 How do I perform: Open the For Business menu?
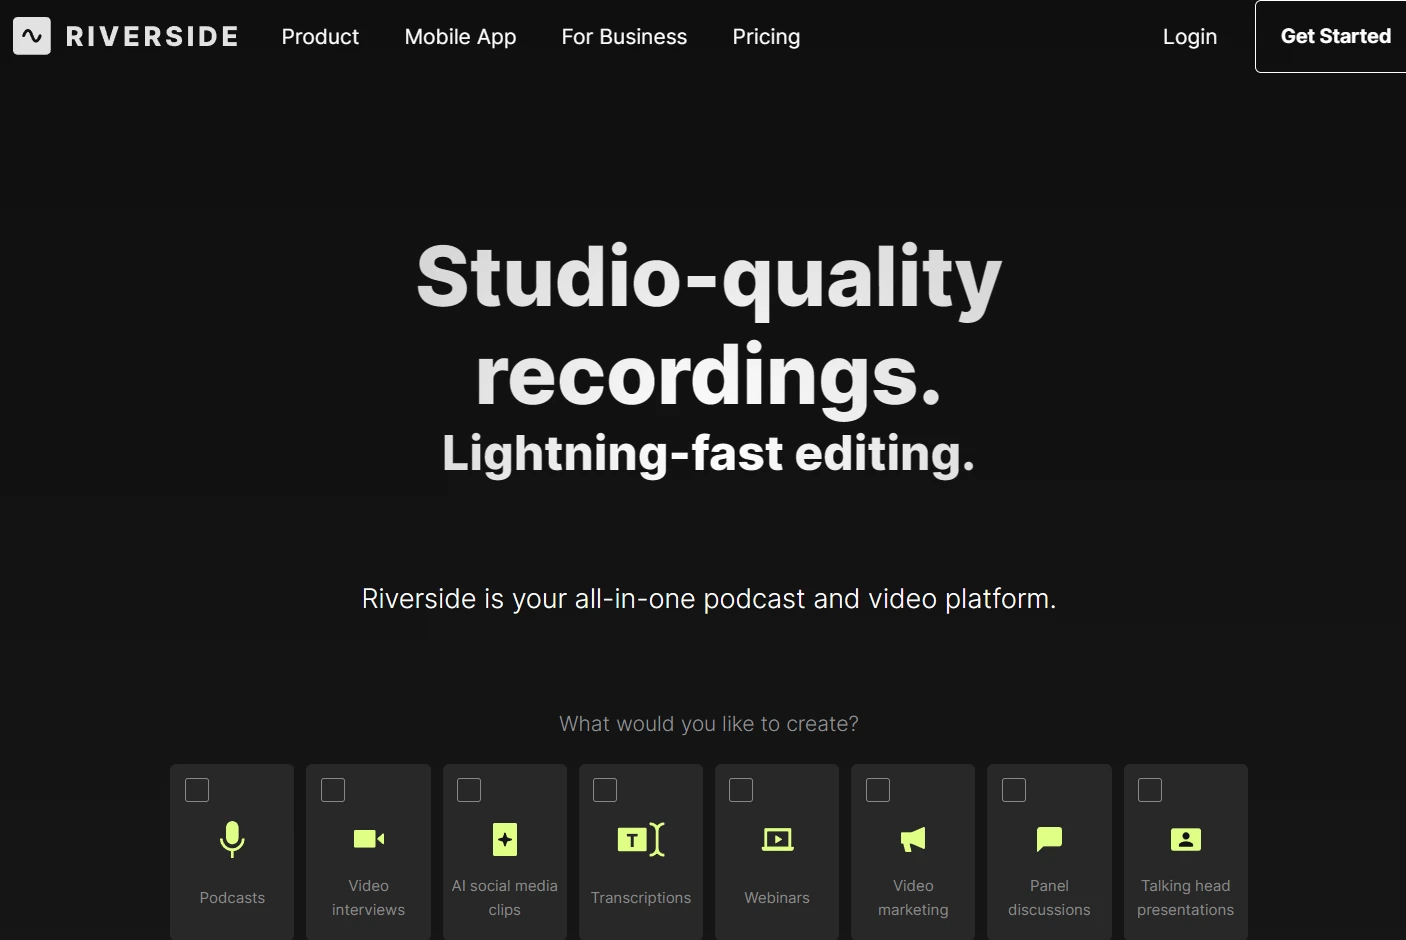tap(624, 37)
